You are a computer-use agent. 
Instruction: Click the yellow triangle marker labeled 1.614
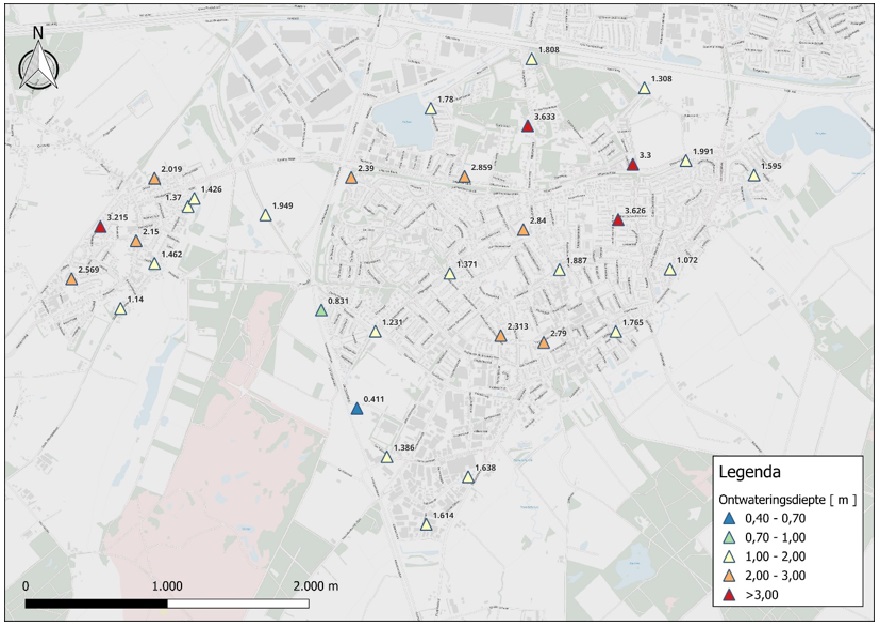[x=426, y=525]
